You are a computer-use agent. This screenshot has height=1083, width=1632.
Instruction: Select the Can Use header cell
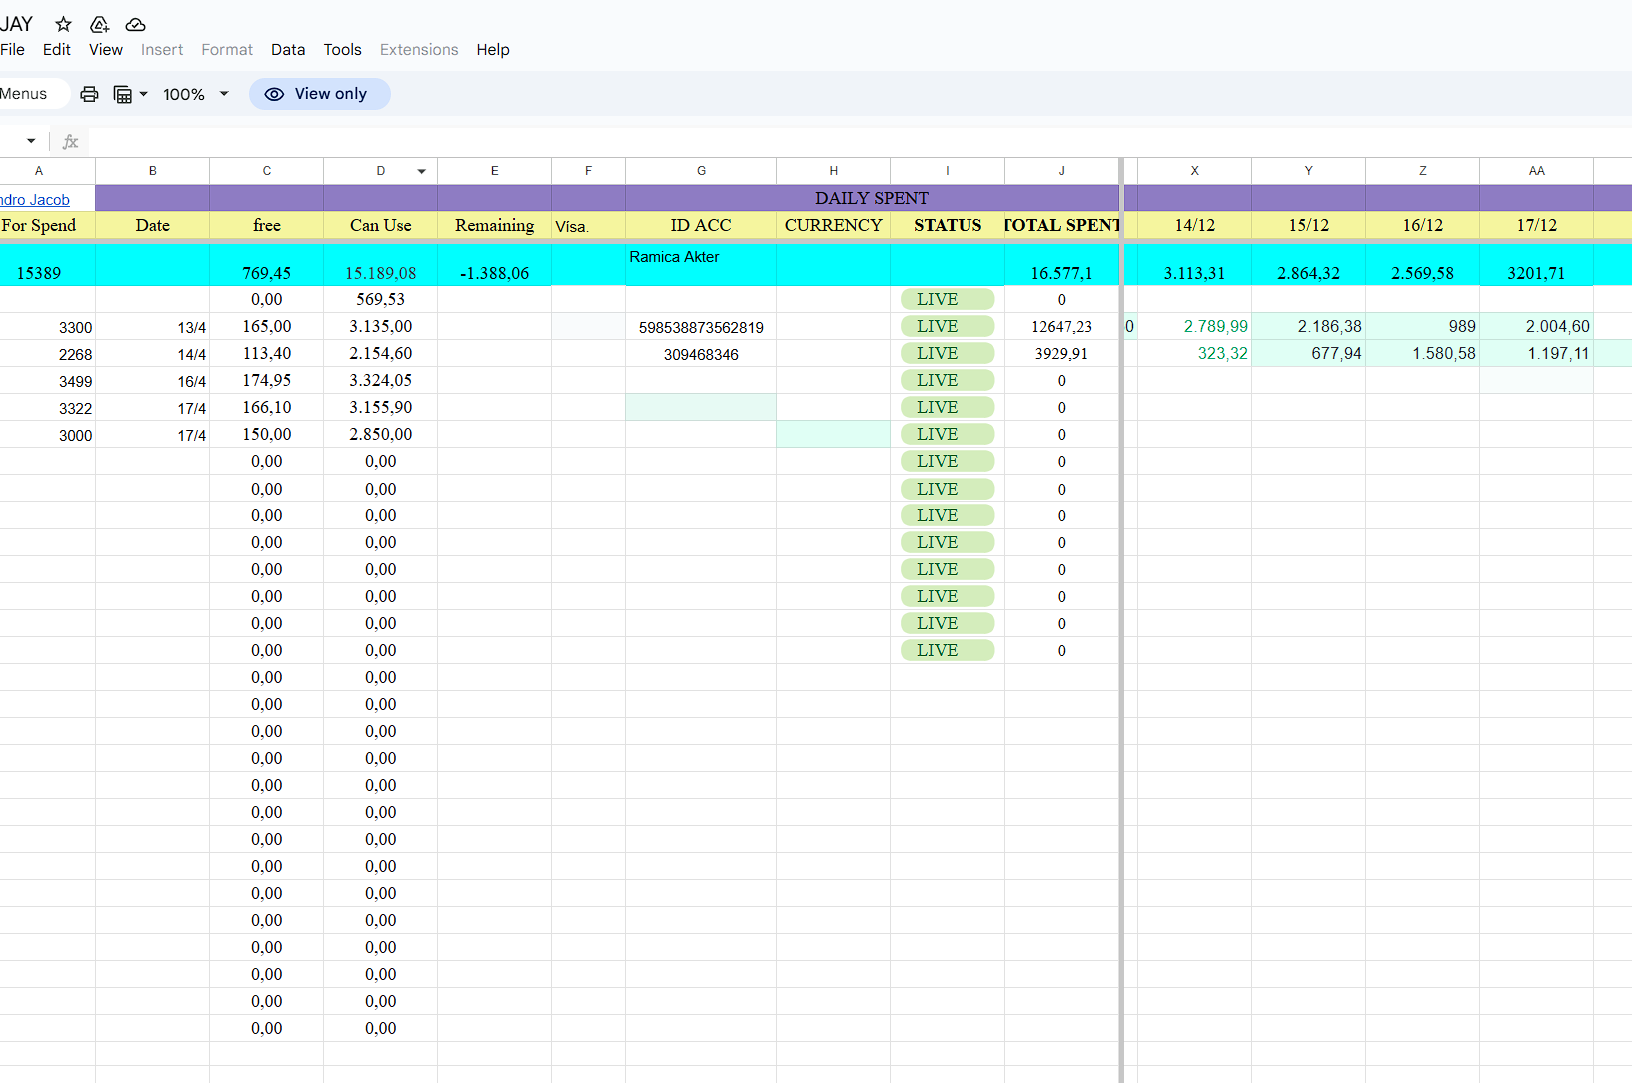(x=380, y=225)
